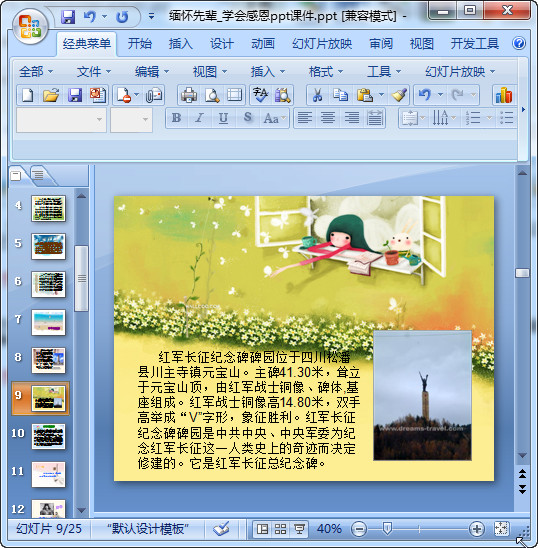Expand the 工具 dropdown menu
The width and height of the screenshot is (538, 548).
point(383,72)
